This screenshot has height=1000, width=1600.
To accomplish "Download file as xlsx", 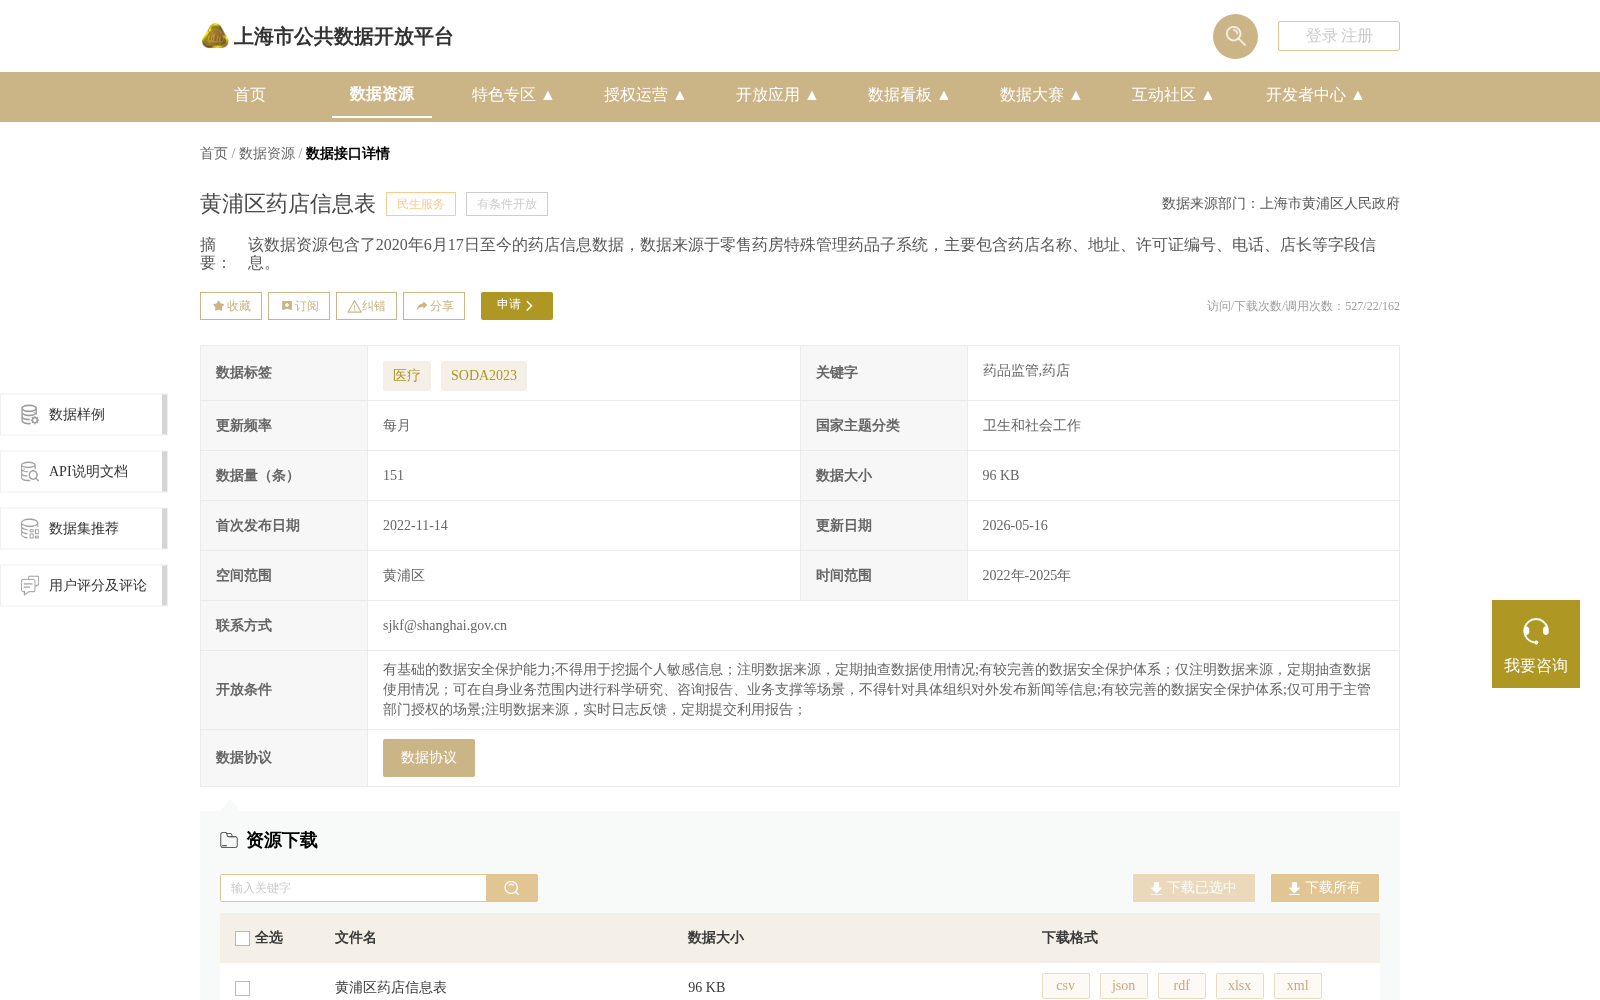I will (x=1240, y=986).
